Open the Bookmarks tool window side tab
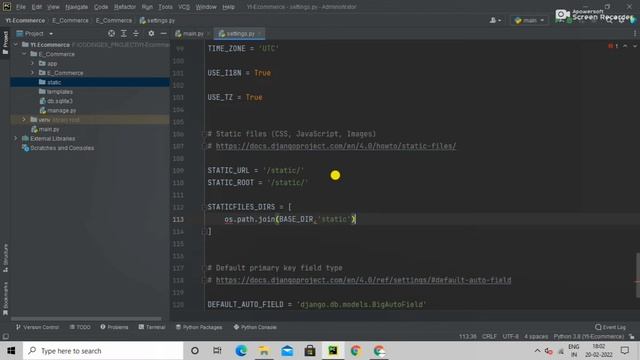The image size is (640, 360). pos(5,298)
